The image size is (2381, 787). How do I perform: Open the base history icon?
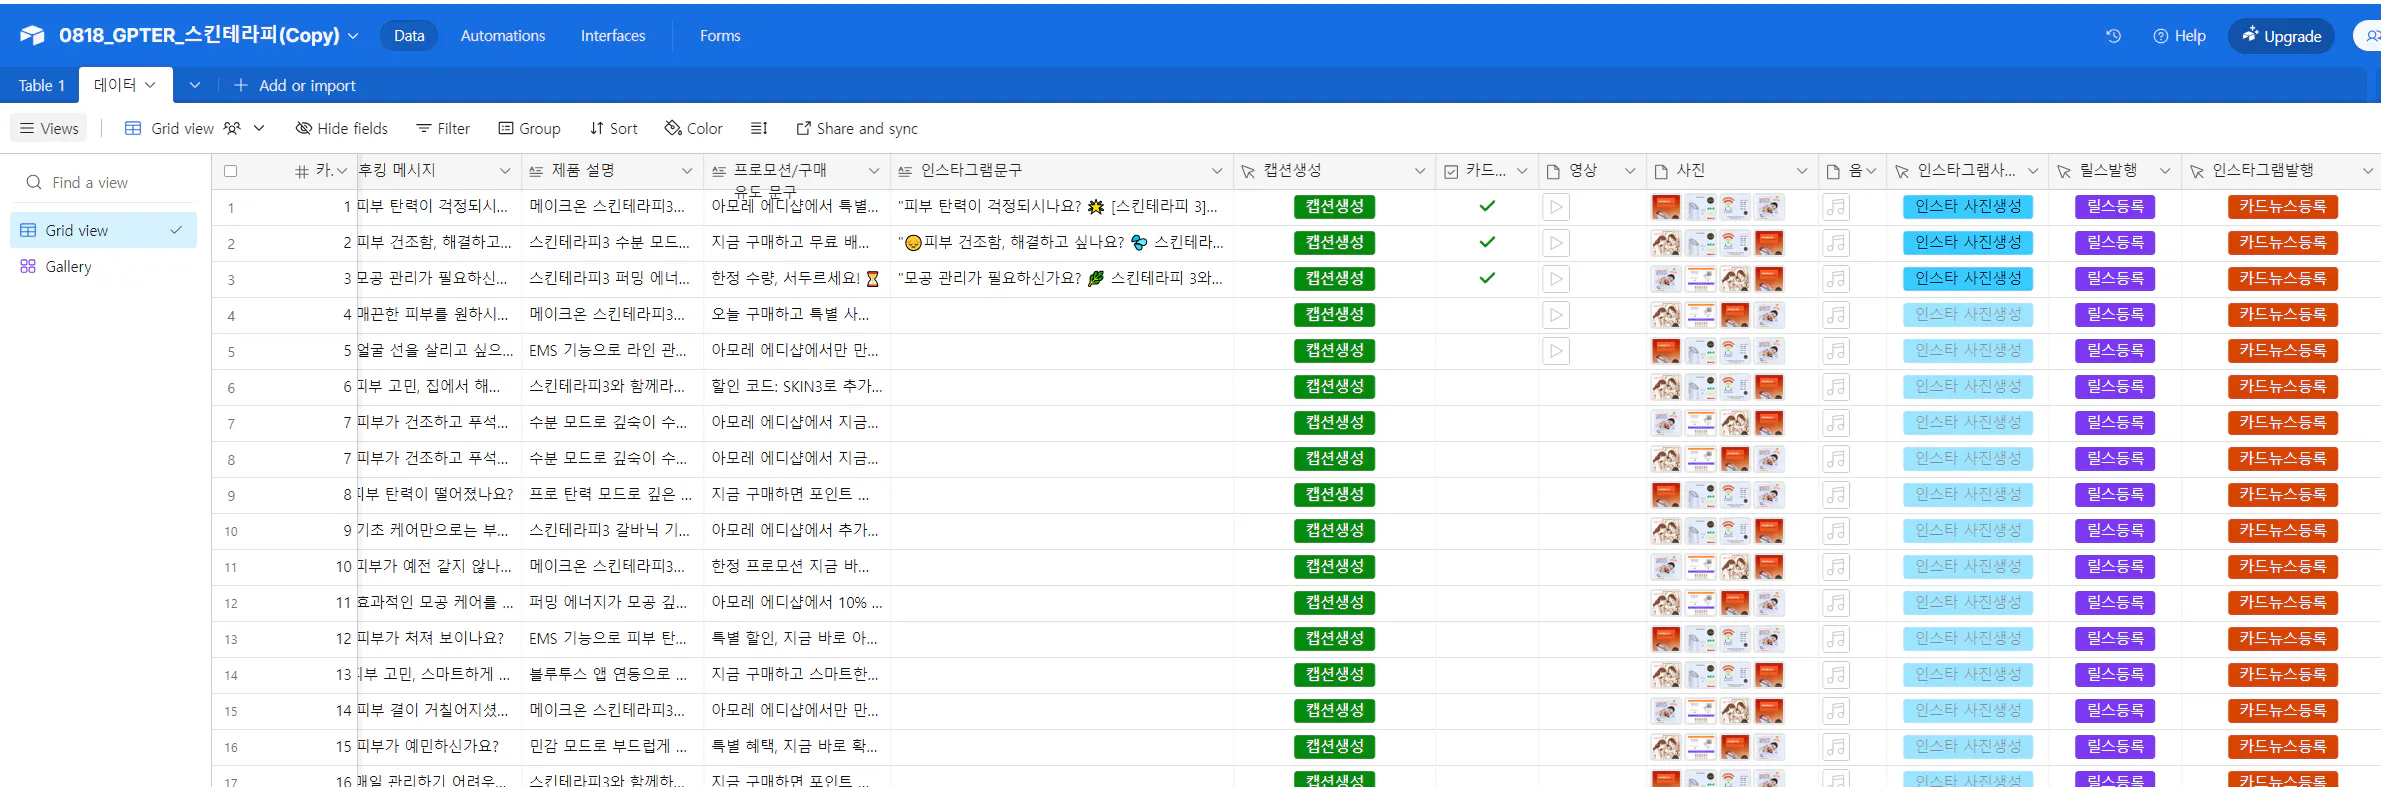tap(2113, 36)
